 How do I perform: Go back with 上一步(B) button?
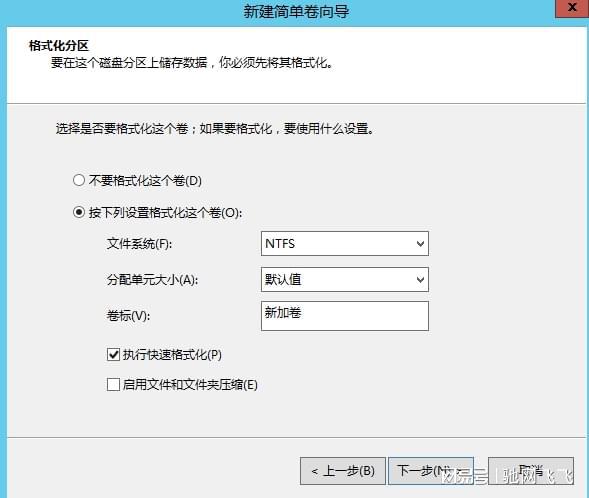[x=343, y=471]
